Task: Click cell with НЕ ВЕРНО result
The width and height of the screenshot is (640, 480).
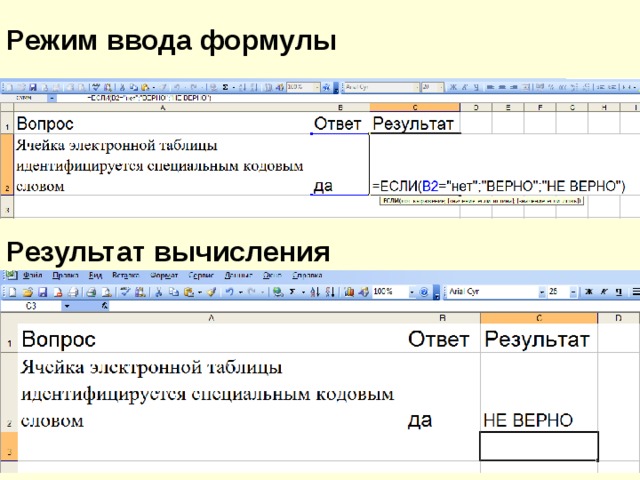Action: click(539, 392)
